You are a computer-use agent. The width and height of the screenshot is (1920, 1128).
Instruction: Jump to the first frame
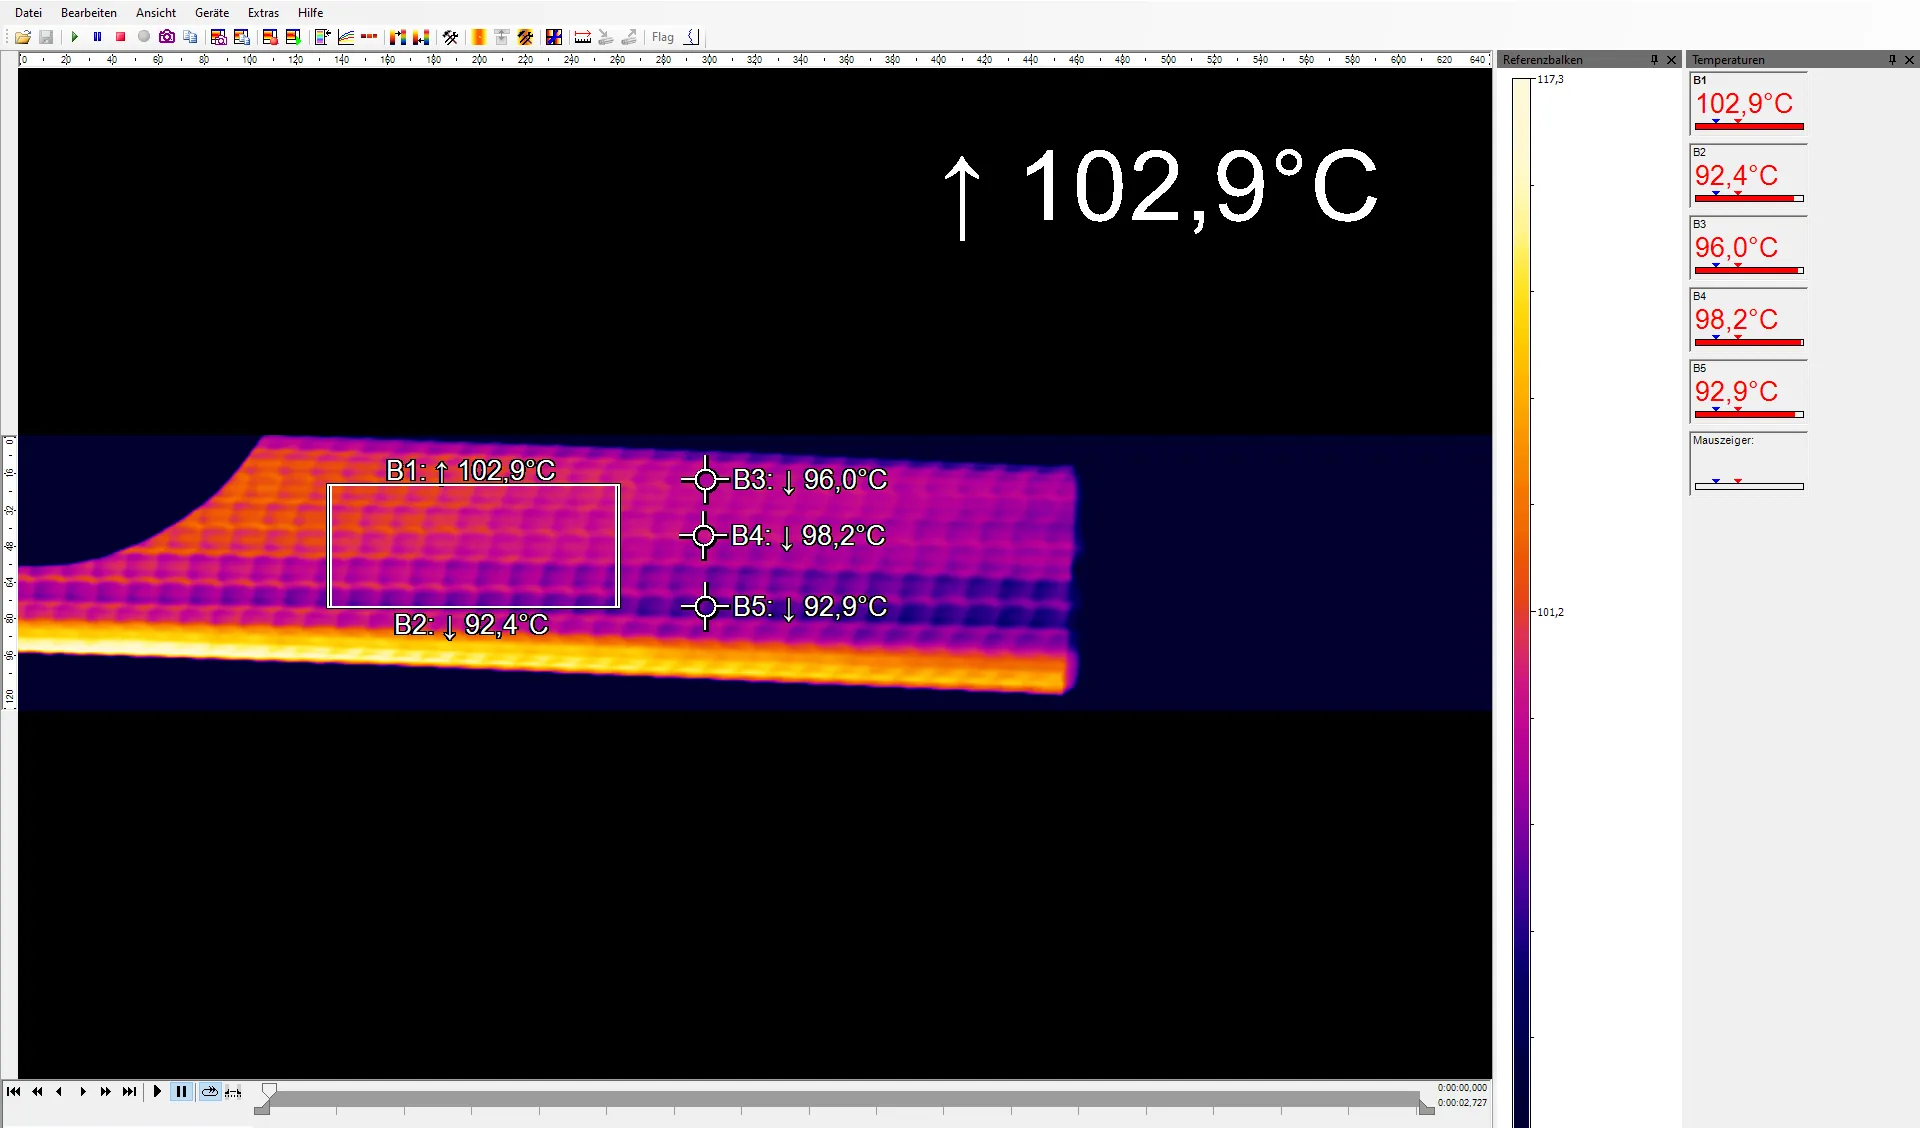pos(14,1091)
